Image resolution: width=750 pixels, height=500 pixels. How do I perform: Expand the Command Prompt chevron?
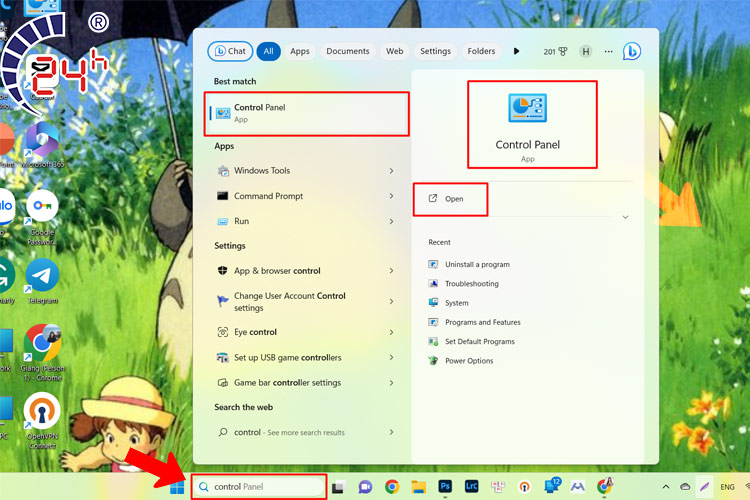point(391,196)
